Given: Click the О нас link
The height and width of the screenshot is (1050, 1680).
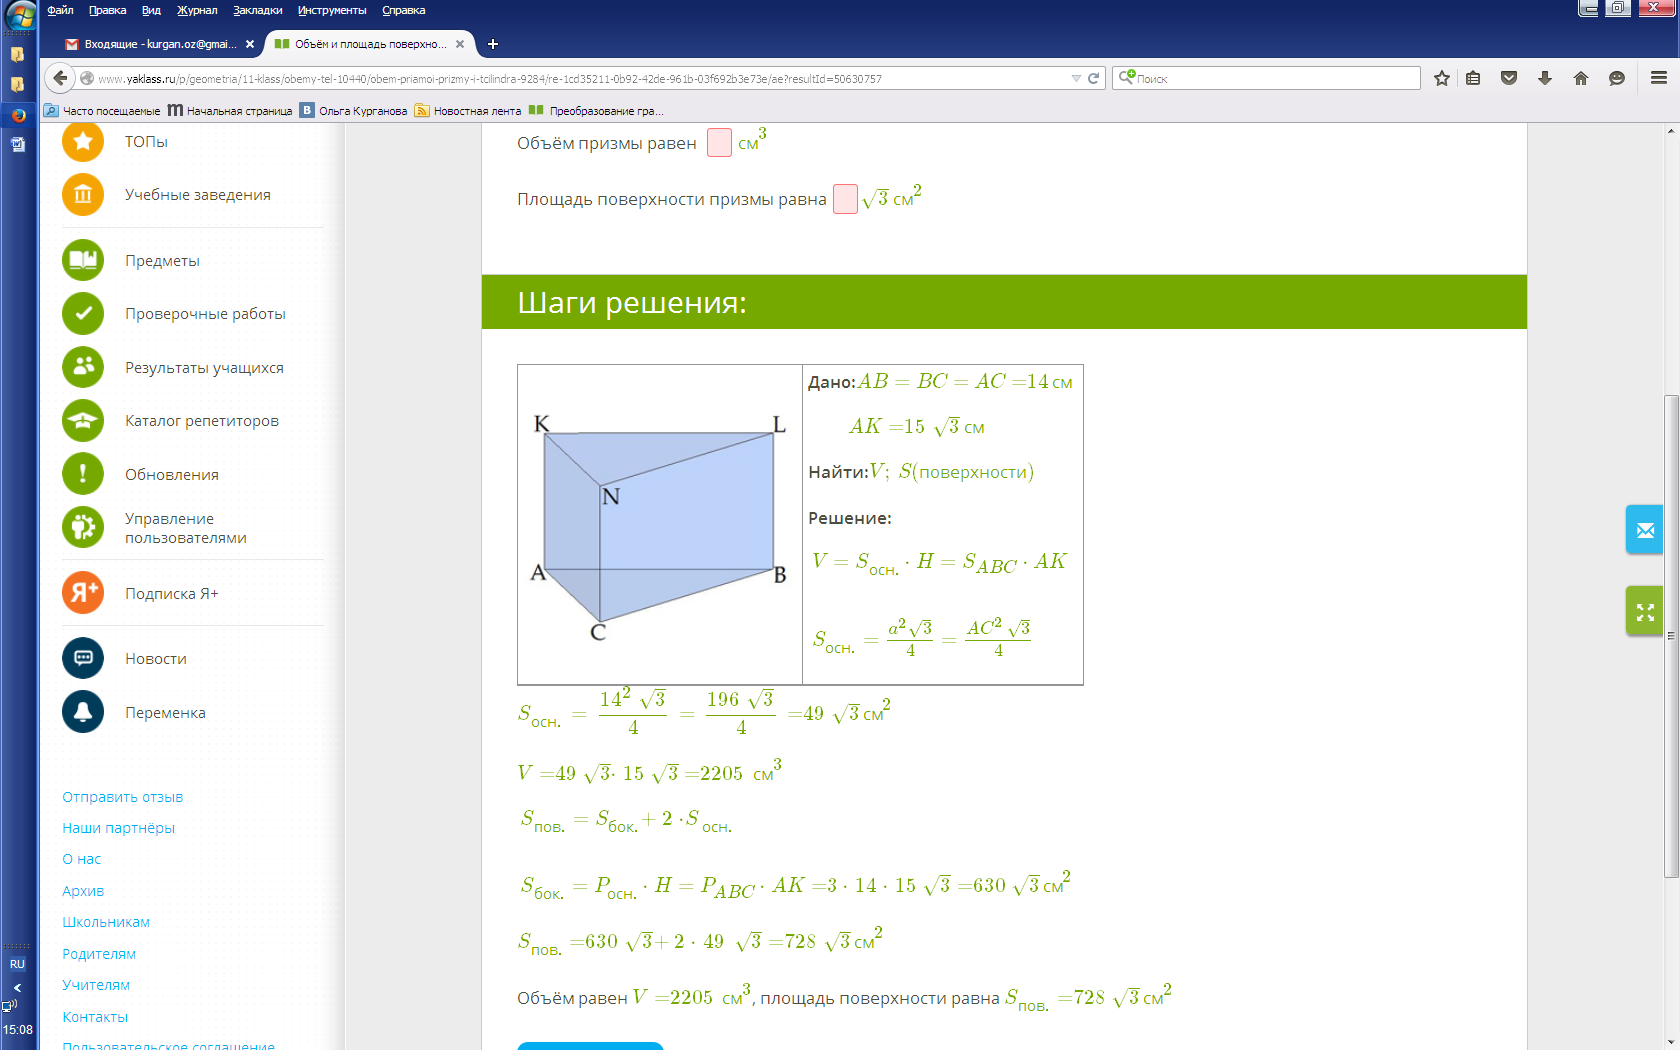Looking at the screenshot, I should [82, 859].
